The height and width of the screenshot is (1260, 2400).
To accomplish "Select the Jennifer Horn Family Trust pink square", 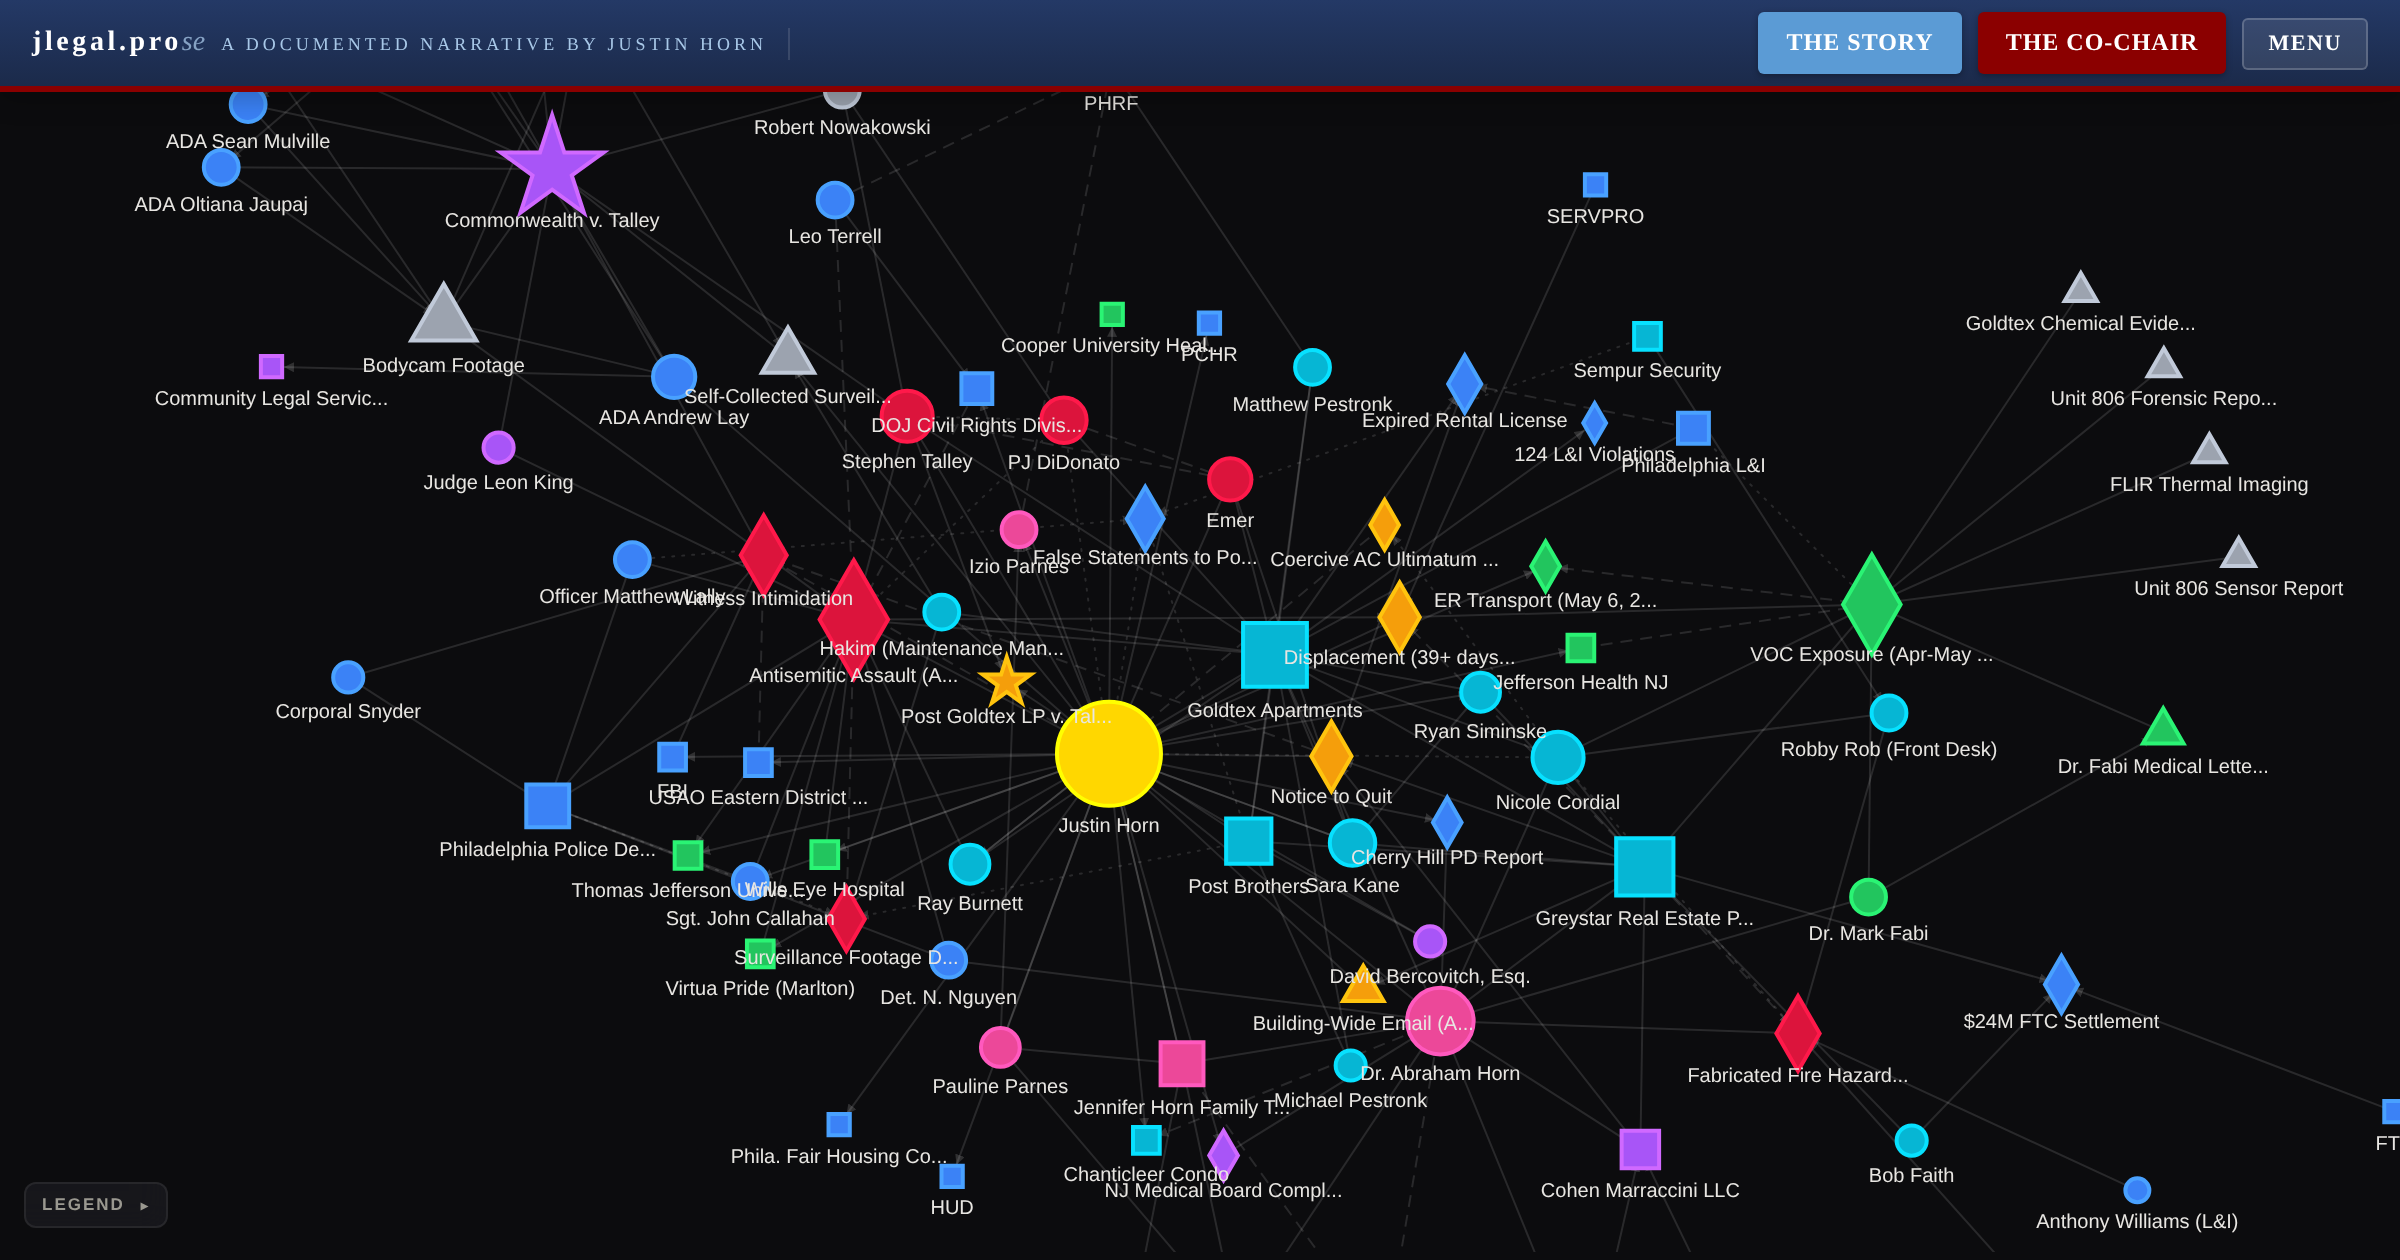I will (1182, 1063).
